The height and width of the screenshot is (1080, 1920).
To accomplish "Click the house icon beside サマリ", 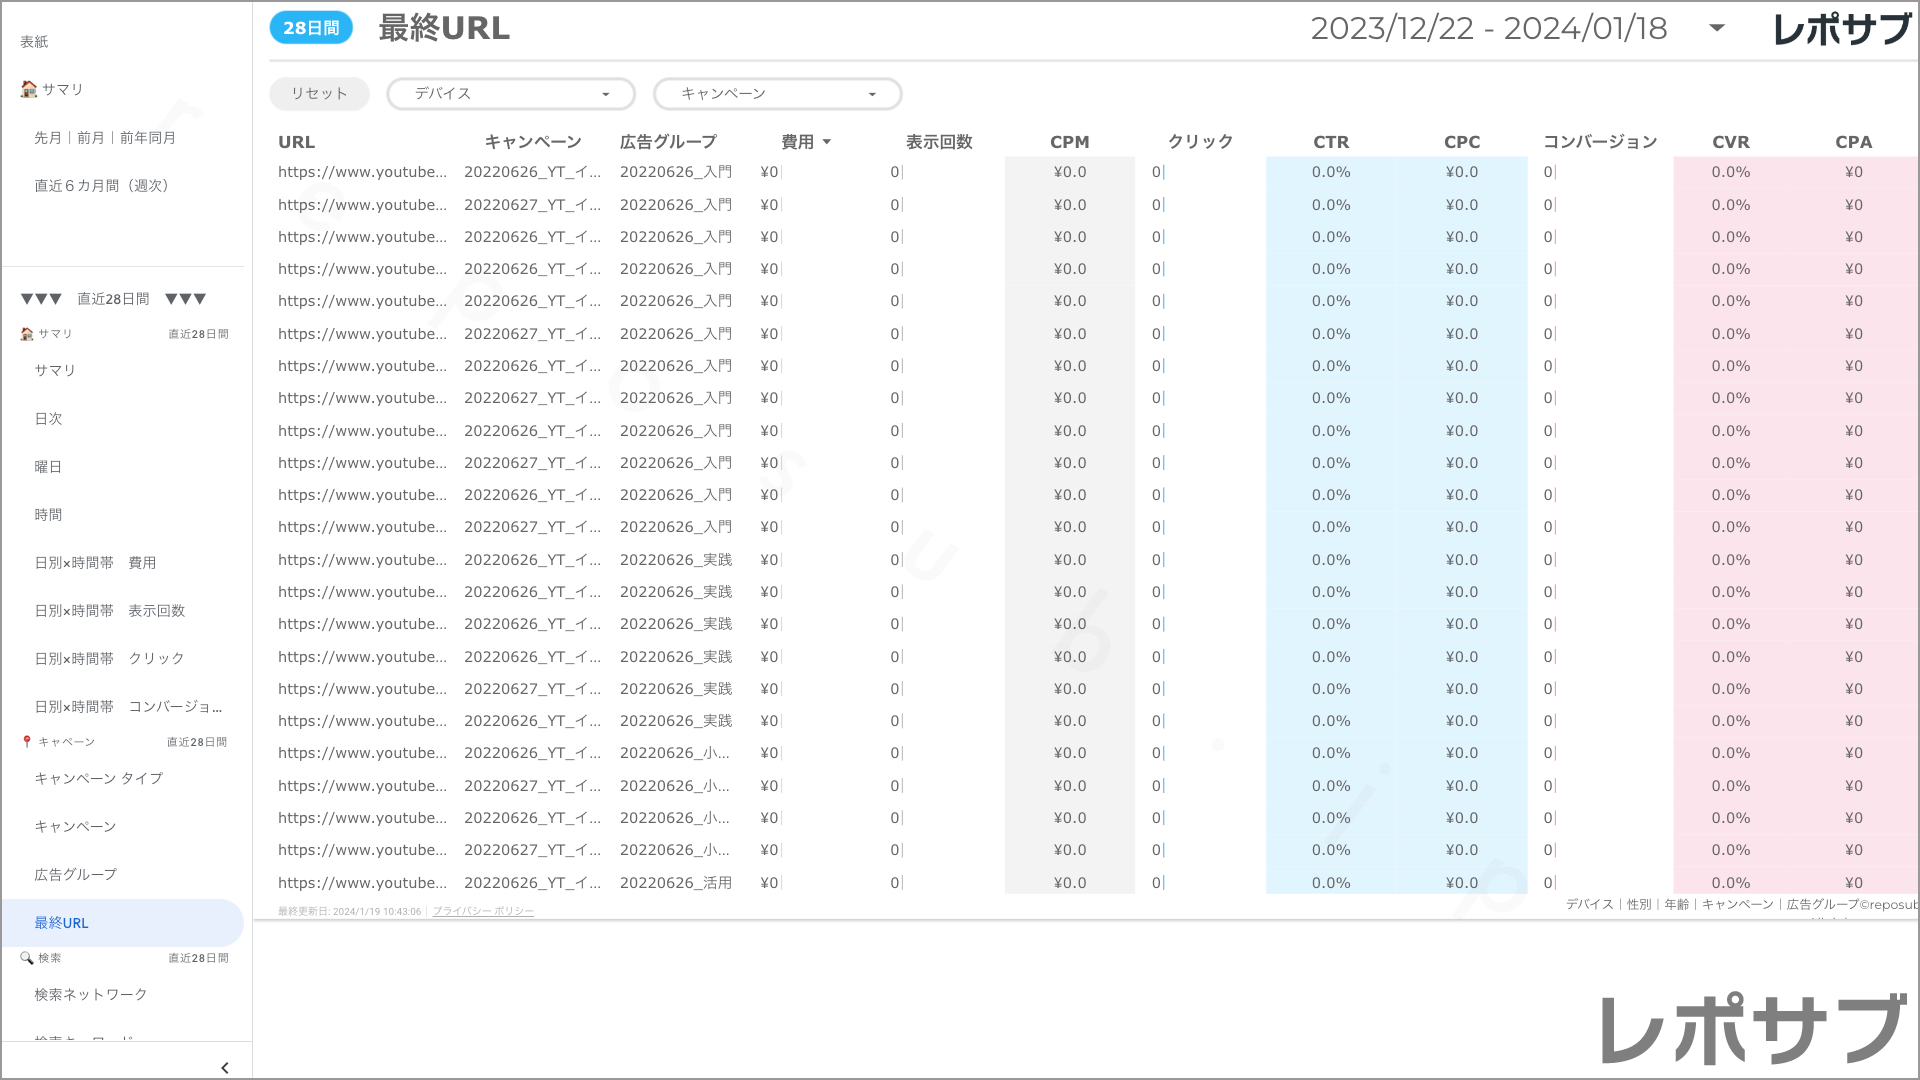I will [28, 89].
